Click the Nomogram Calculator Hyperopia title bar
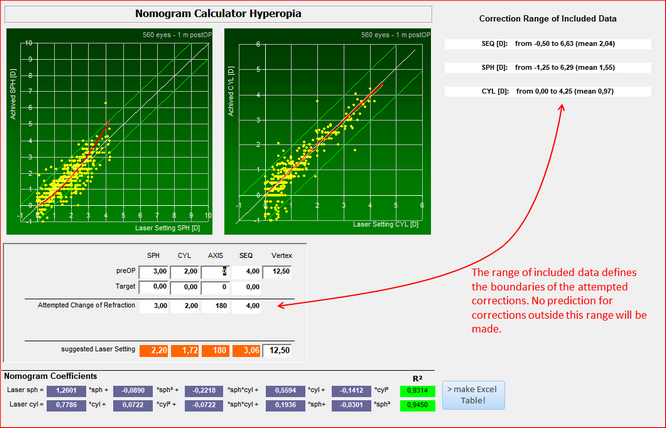The image size is (666, 428). click(218, 14)
